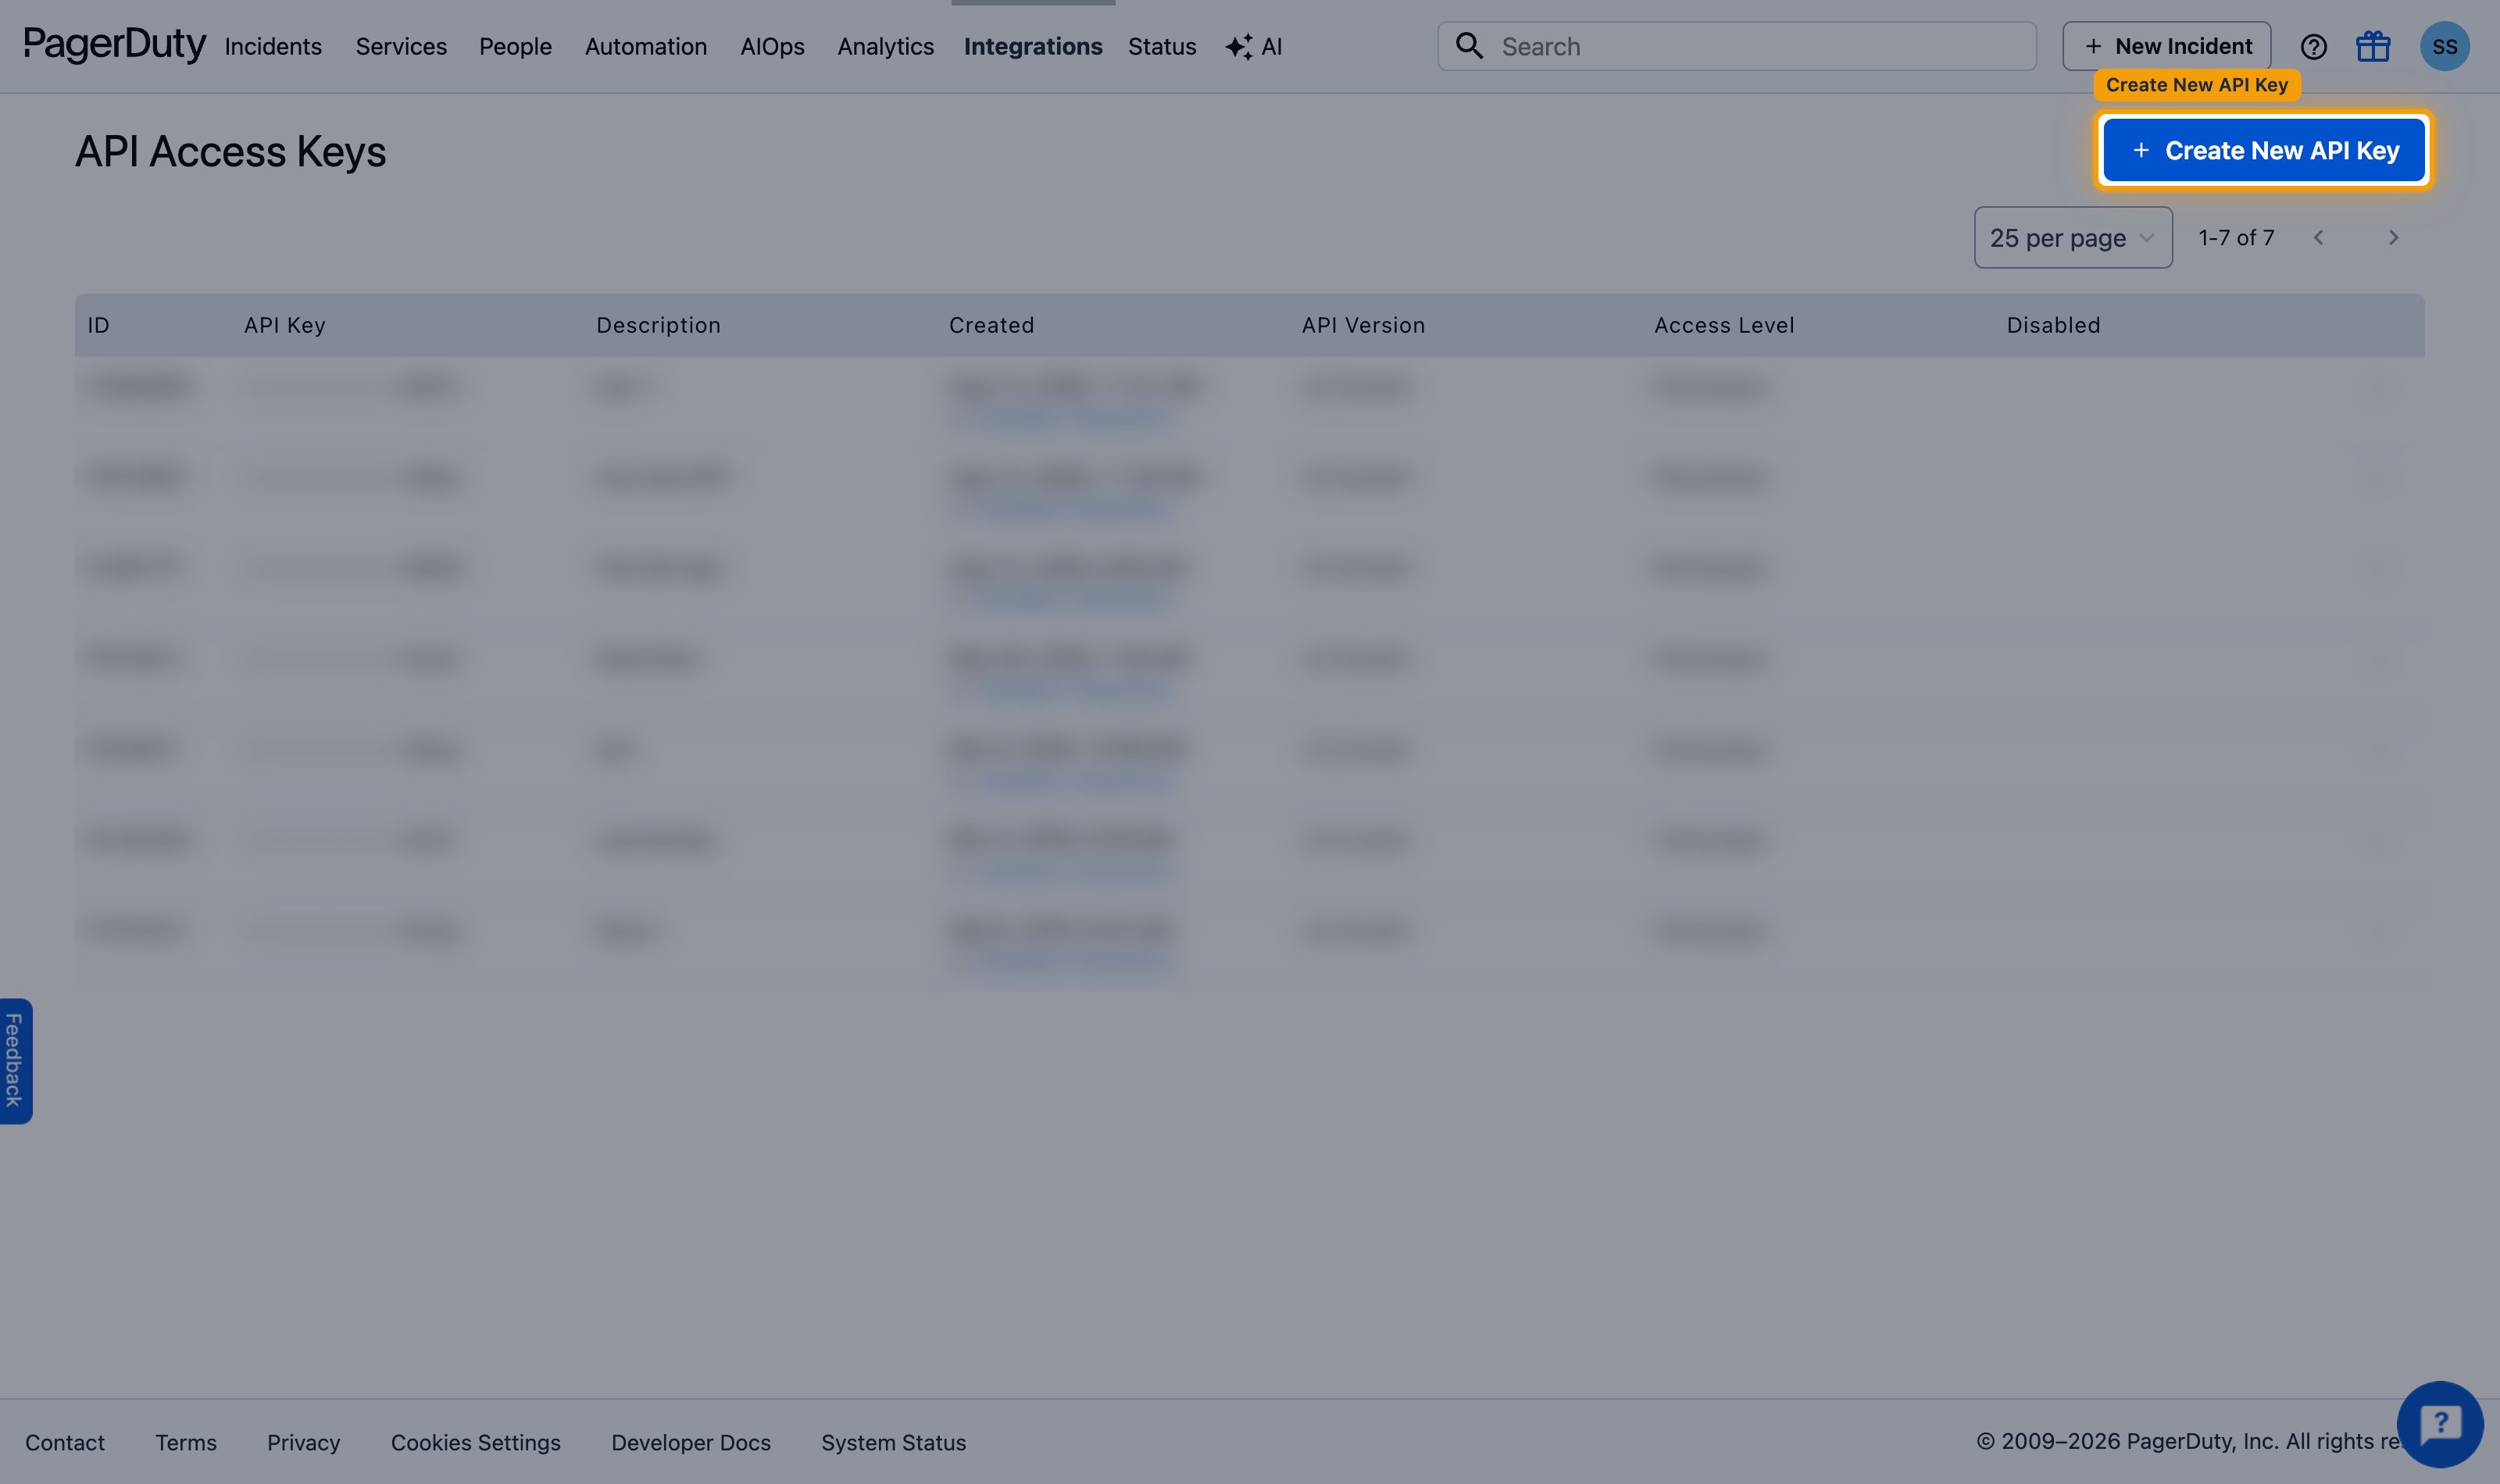Go to next page chevron
The image size is (2500, 1484).
click(x=2393, y=237)
